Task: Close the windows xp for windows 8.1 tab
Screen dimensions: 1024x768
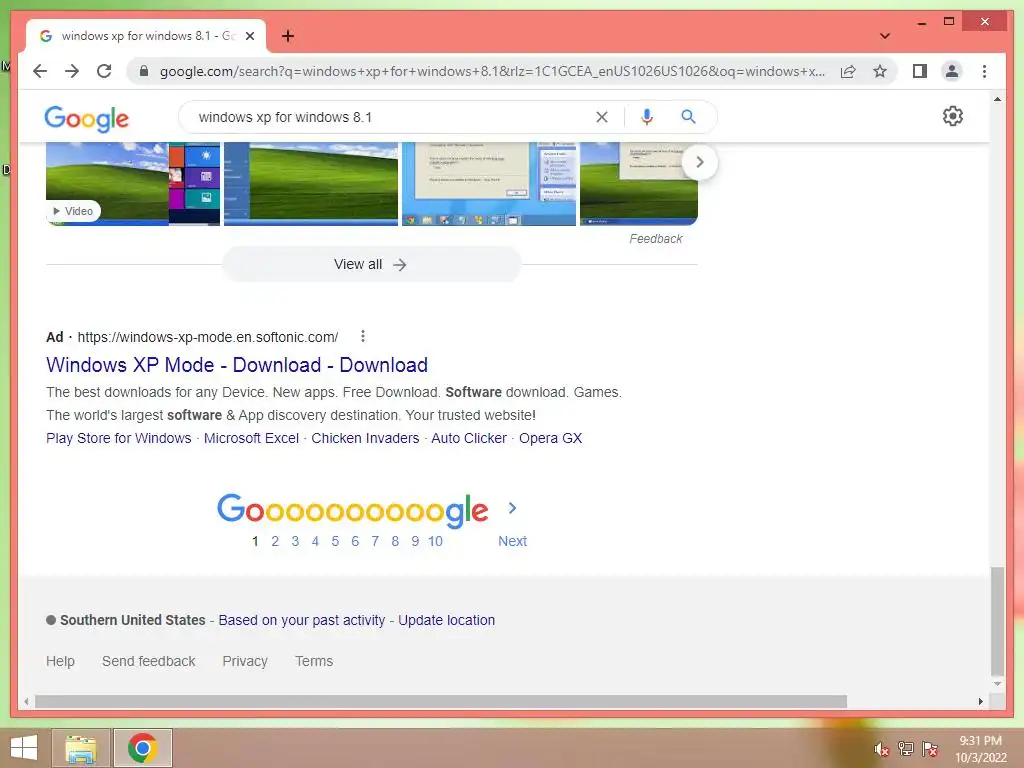Action: click(249, 36)
